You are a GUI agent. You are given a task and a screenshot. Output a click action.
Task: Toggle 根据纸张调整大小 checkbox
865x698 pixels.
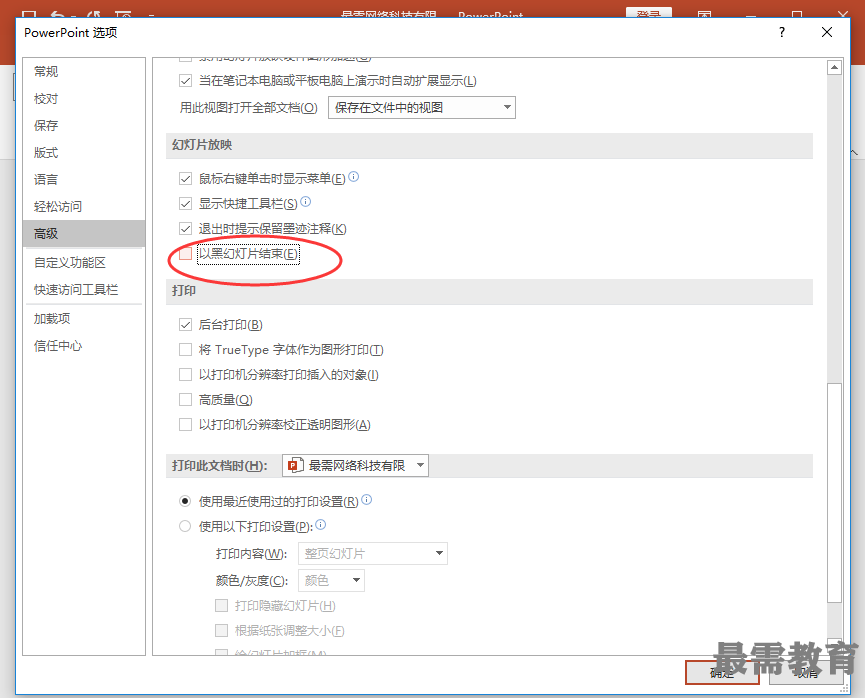(221, 631)
